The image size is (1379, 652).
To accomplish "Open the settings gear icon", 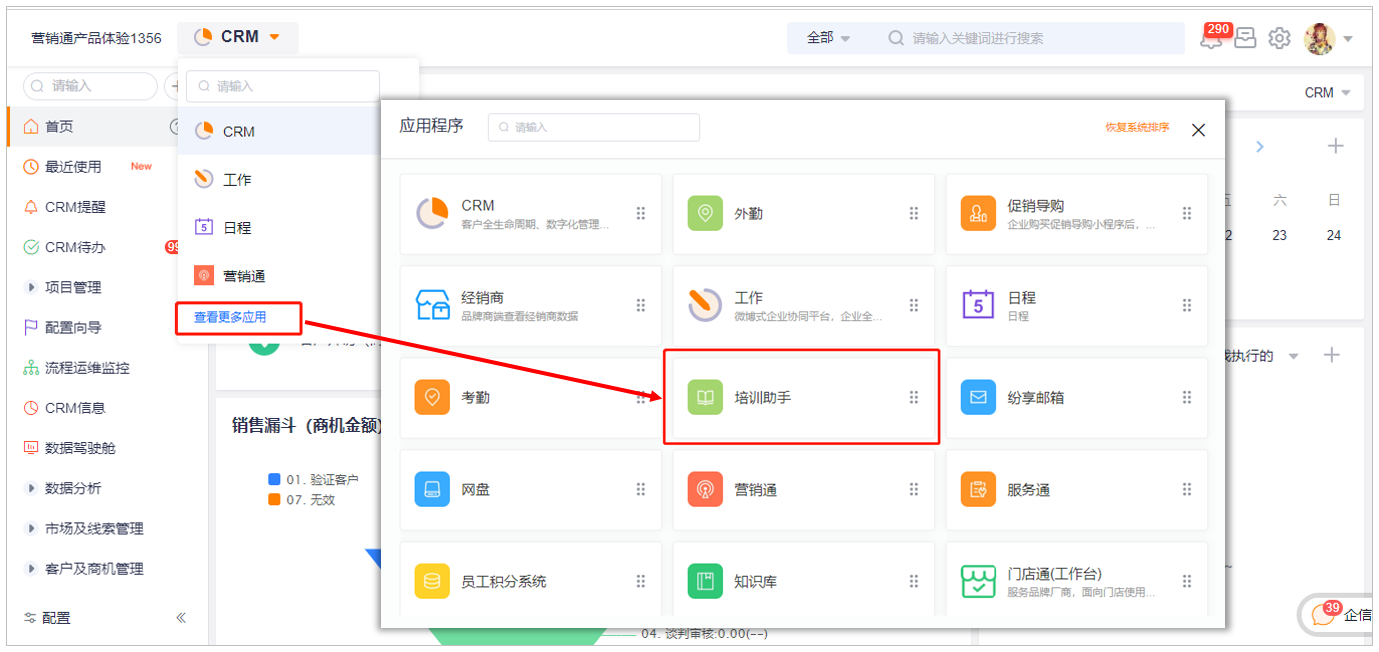I will pos(1279,38).
